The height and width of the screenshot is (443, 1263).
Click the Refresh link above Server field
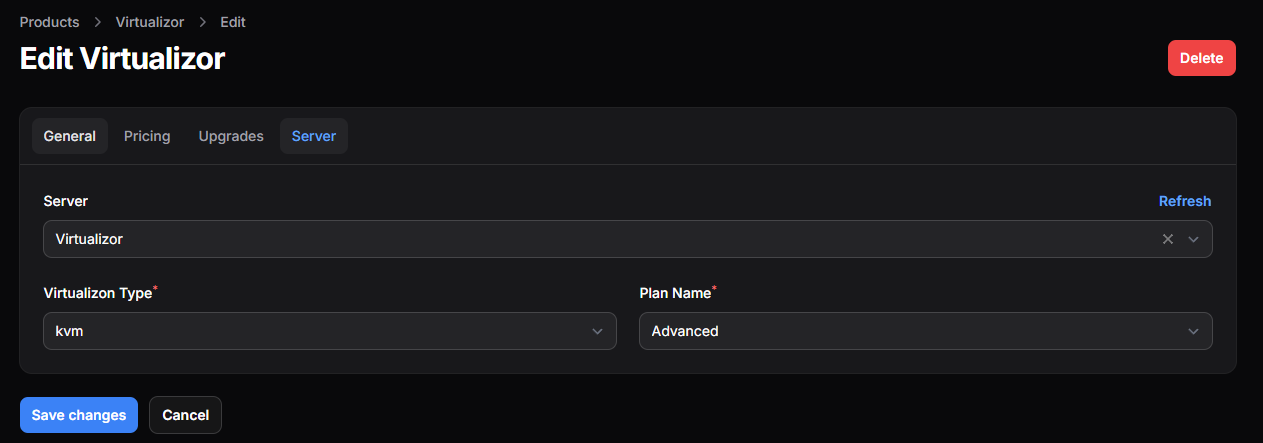point(1185,201)
